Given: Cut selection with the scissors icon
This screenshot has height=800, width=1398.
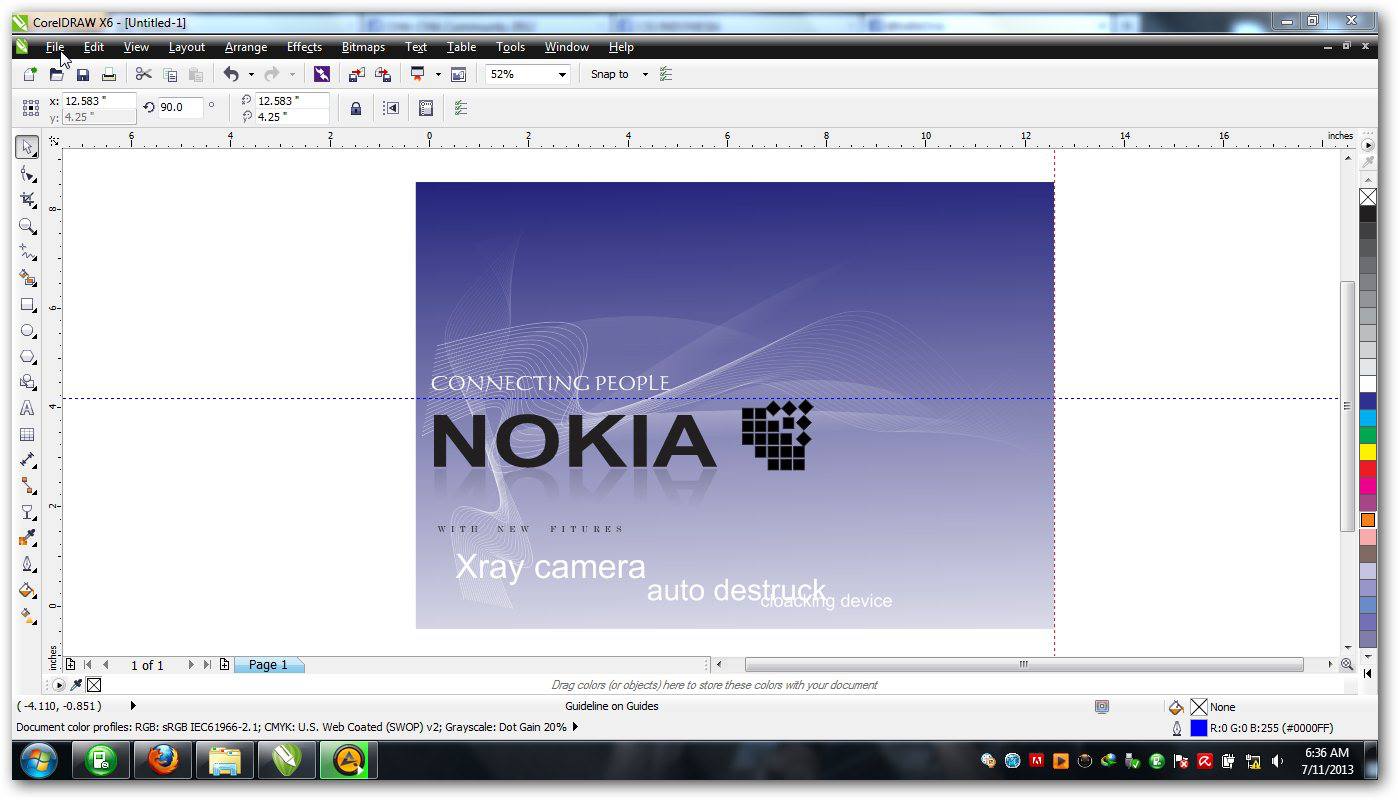Looking at the screenshot, I should click(x=143, y=74).
